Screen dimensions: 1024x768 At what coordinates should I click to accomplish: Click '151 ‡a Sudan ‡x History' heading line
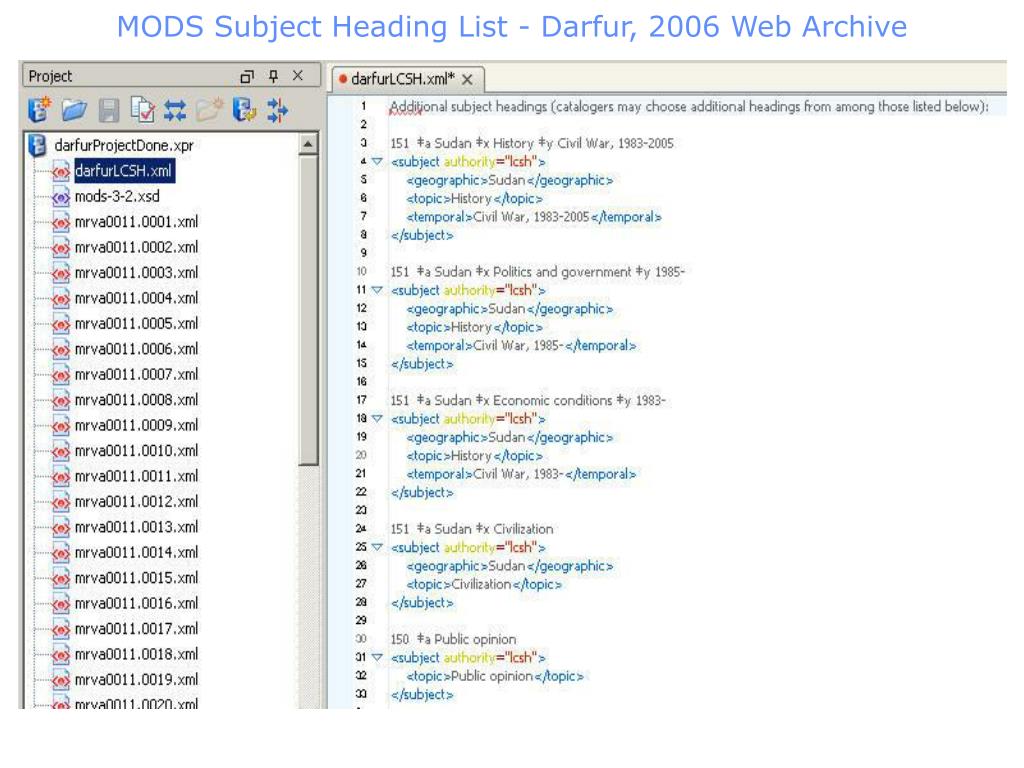point(532,144)
